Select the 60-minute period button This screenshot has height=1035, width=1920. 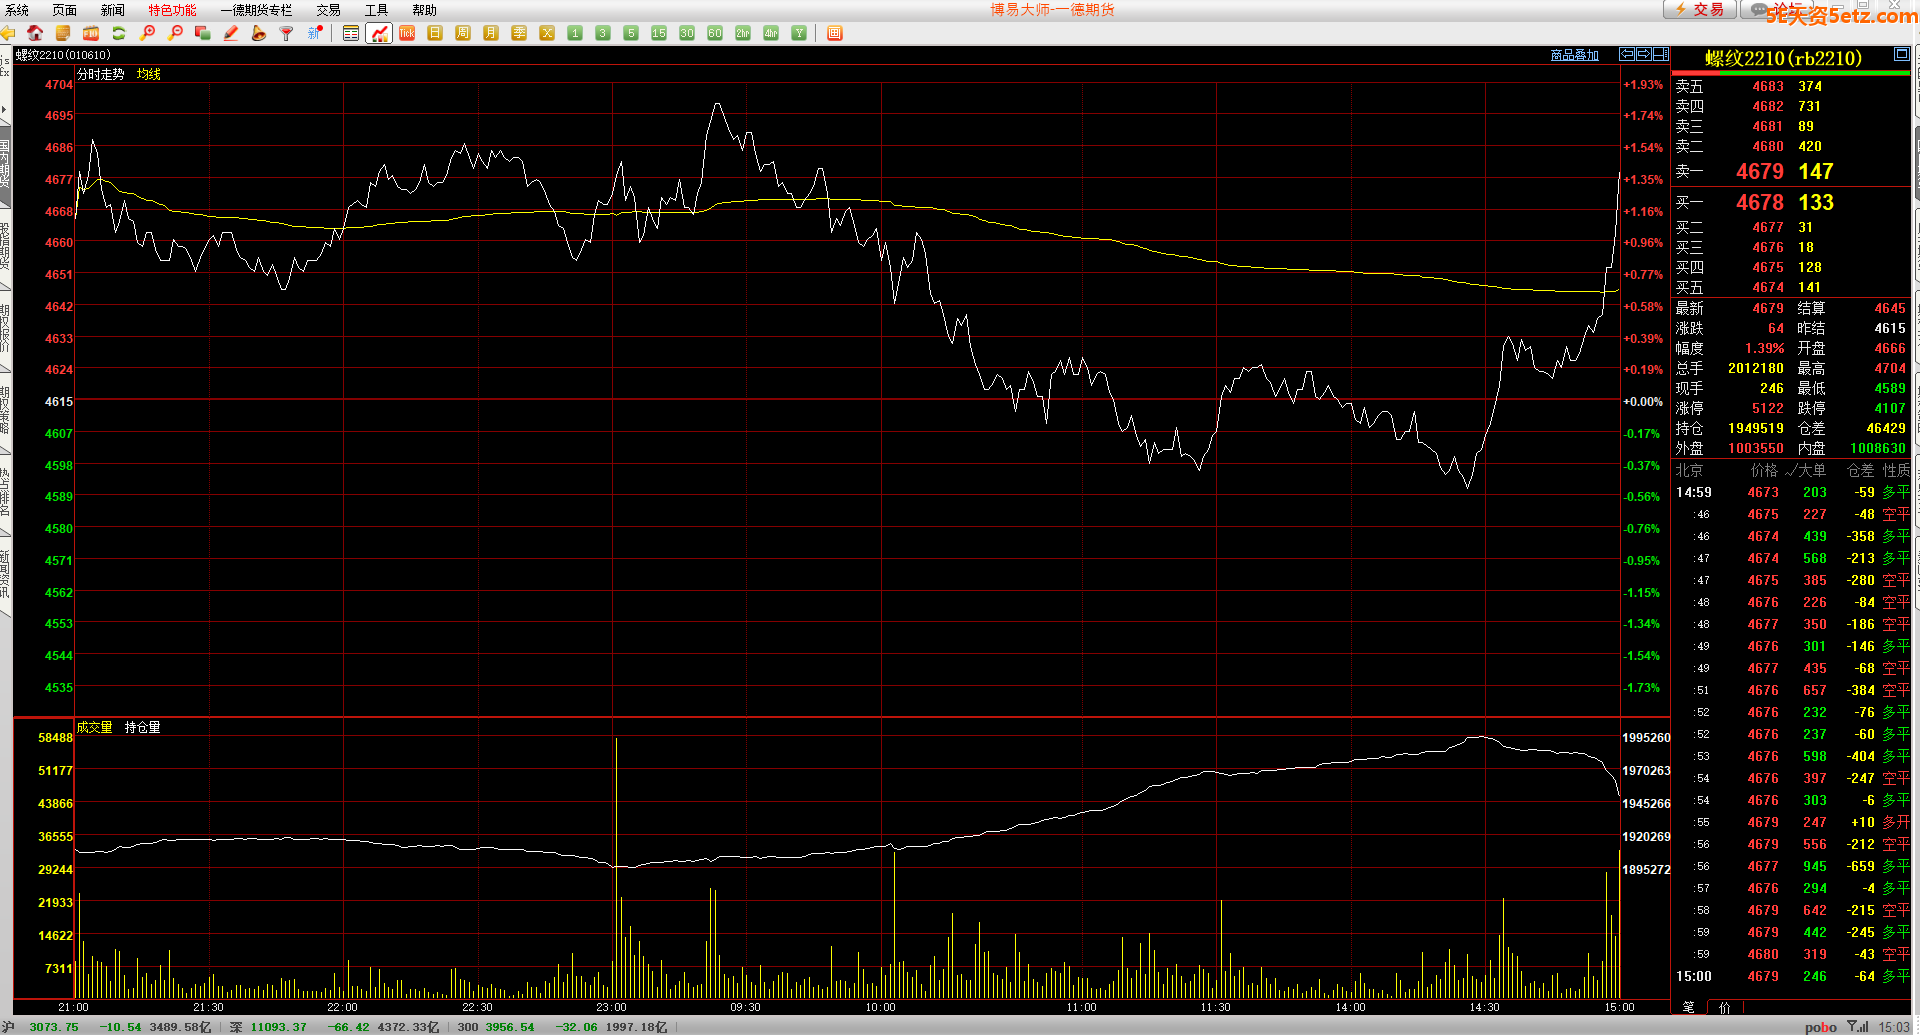(715, 33)
